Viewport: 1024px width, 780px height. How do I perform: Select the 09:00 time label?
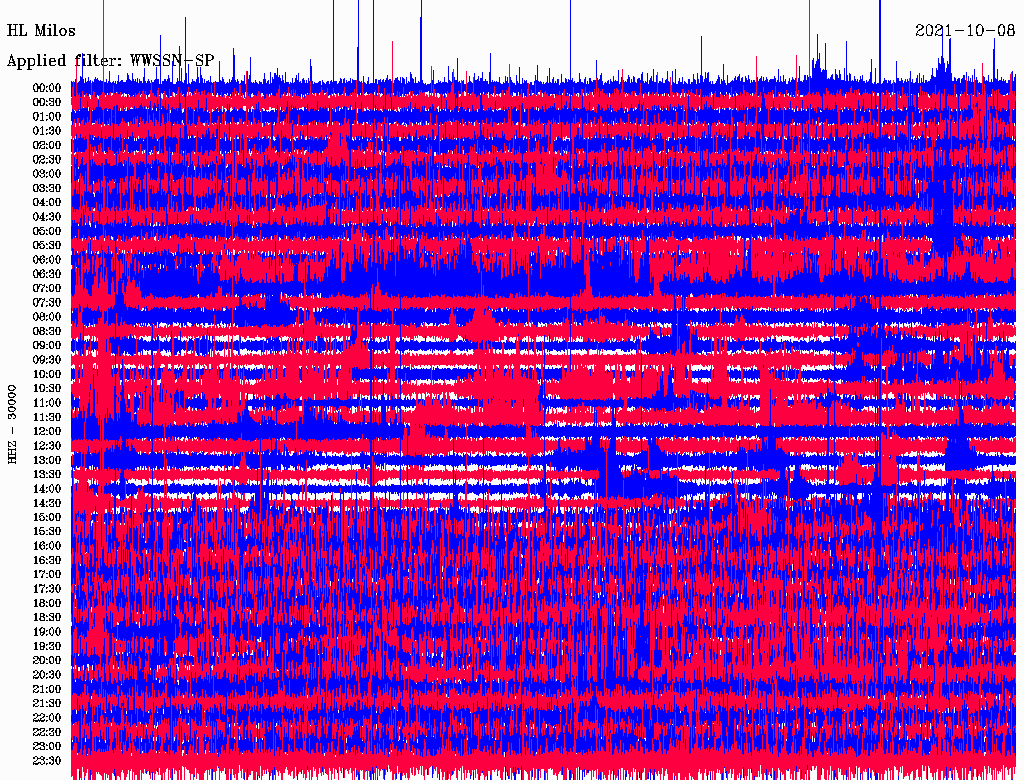47,346
